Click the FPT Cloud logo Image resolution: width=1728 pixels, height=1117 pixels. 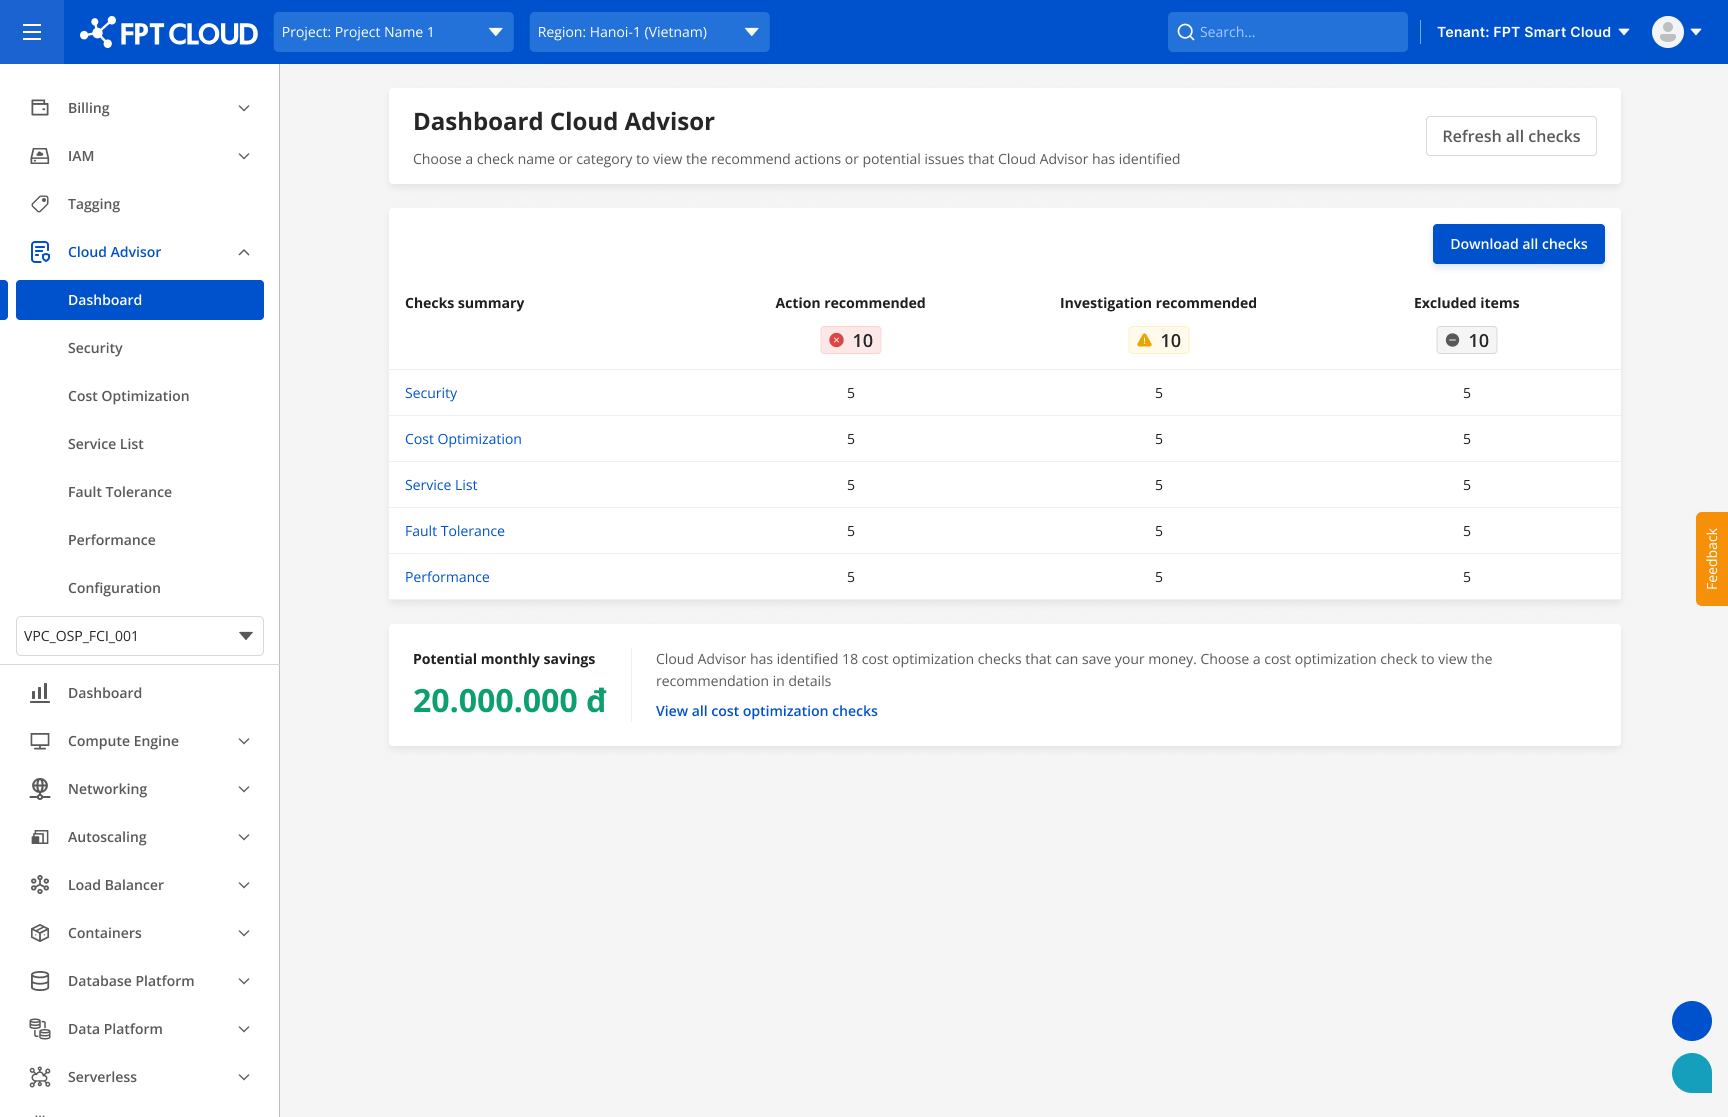(x=169, y=32)
